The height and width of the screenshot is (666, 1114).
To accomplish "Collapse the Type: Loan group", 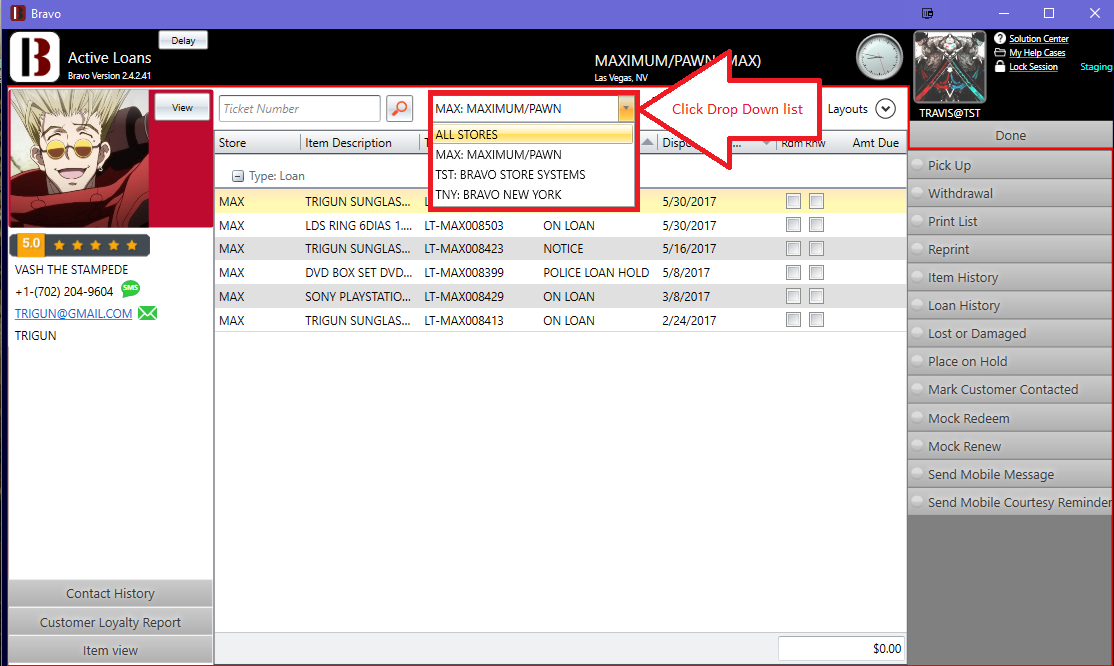I will coord(238,176).
